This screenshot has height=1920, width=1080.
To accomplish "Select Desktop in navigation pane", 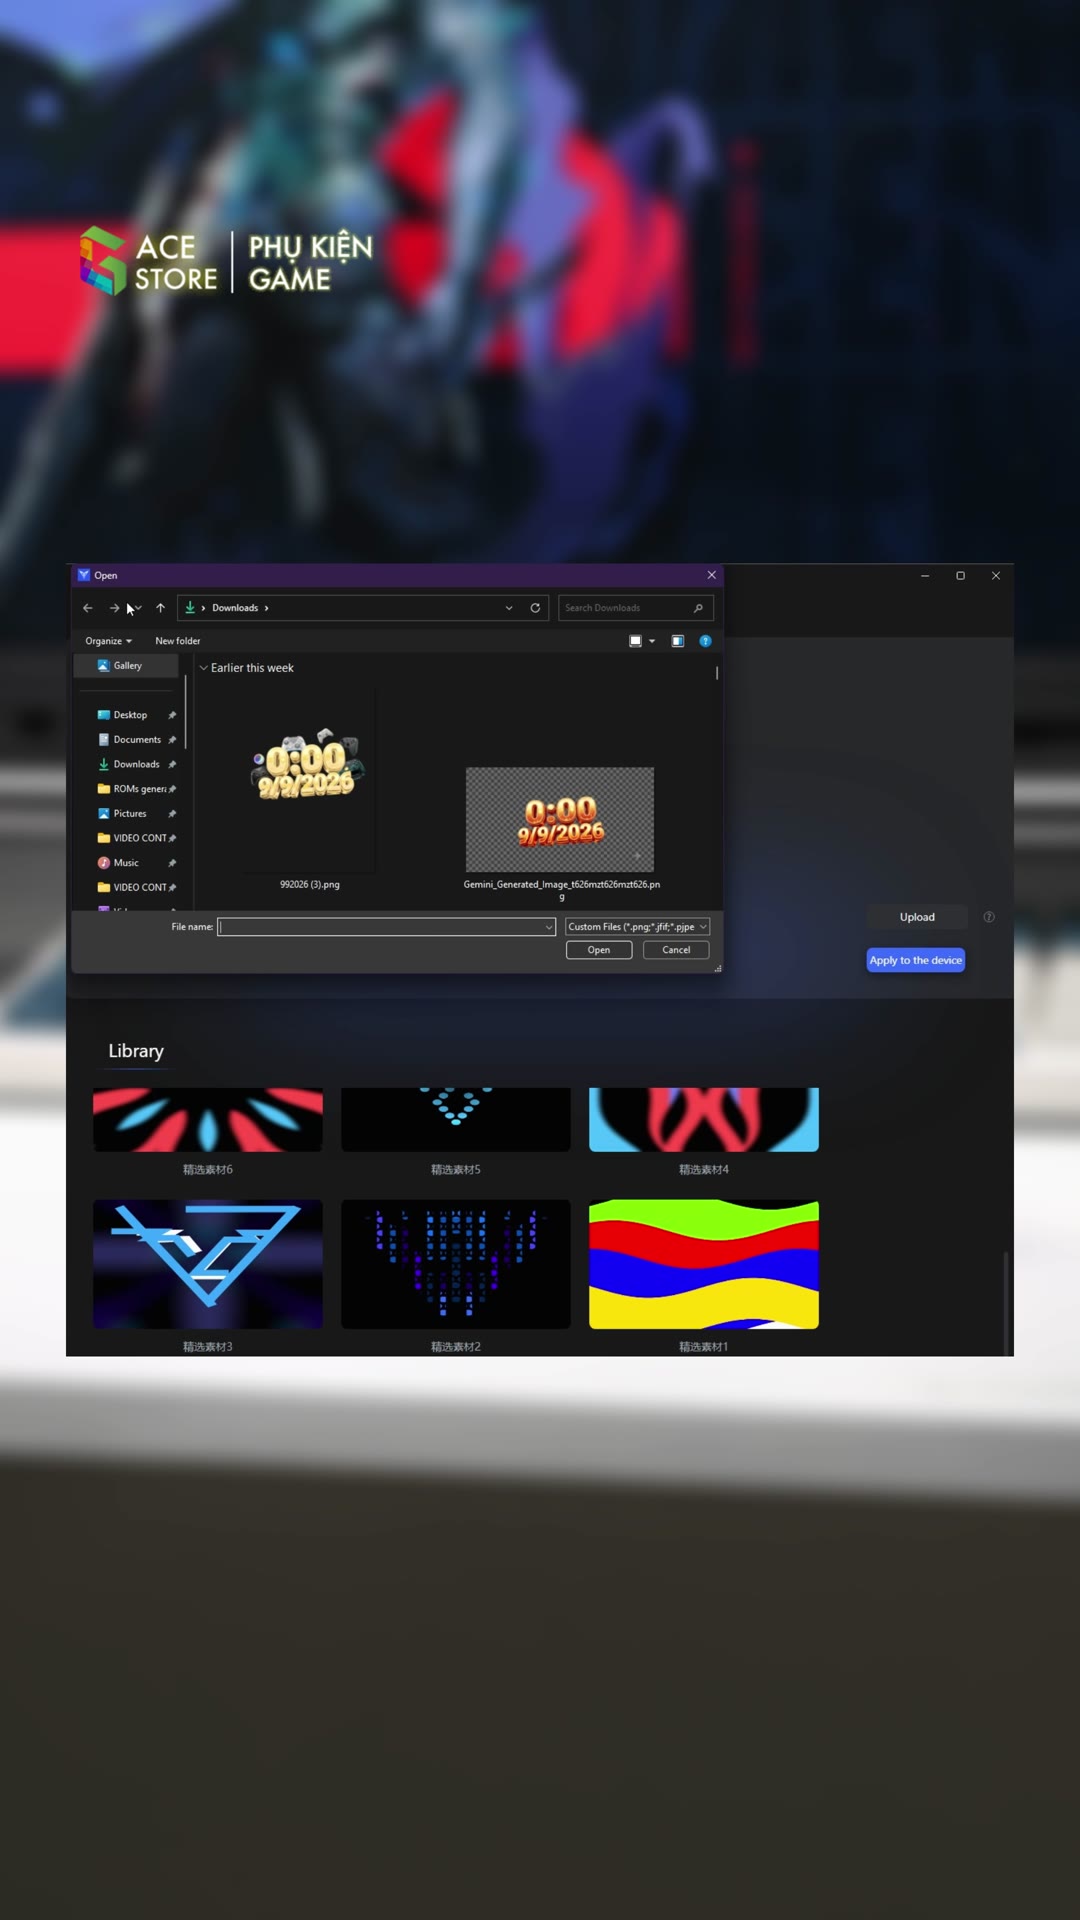I will click(x=130, y=715).
